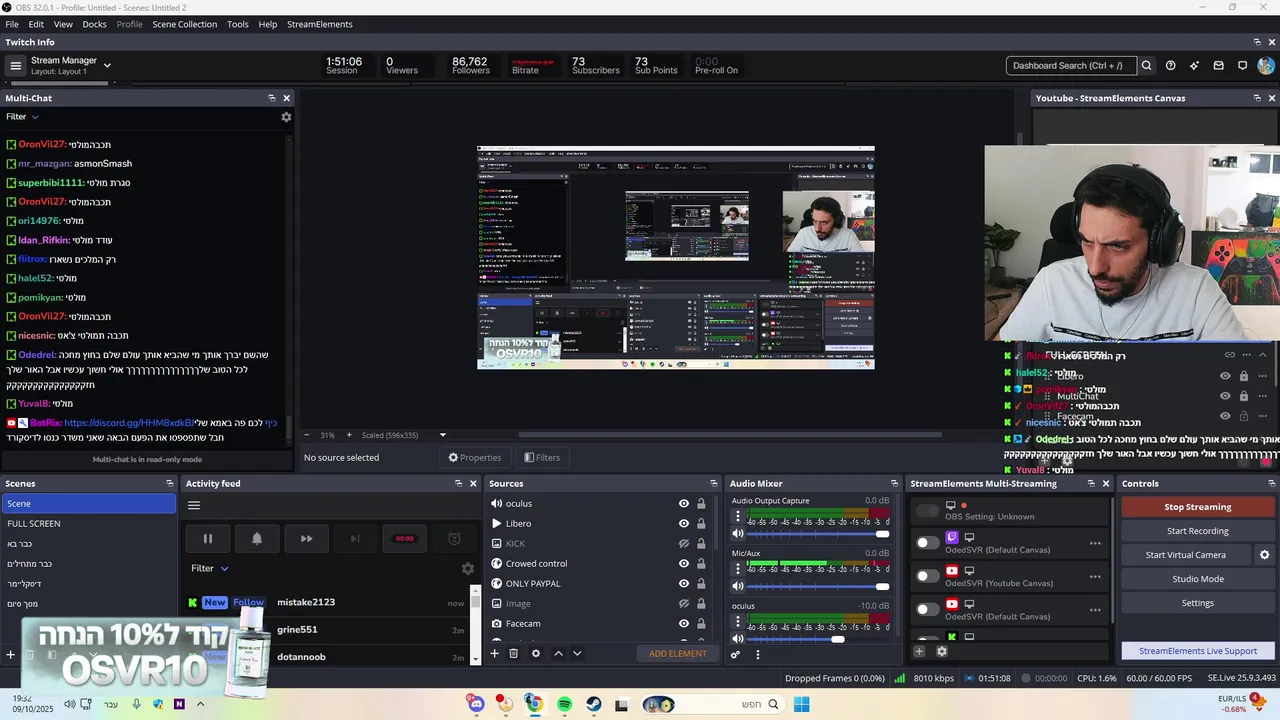Image resolution: width=1280 pixels, height=720 pixels.
Task: Open Multi-Chat Filter dropdown
Action: point(22,117)
